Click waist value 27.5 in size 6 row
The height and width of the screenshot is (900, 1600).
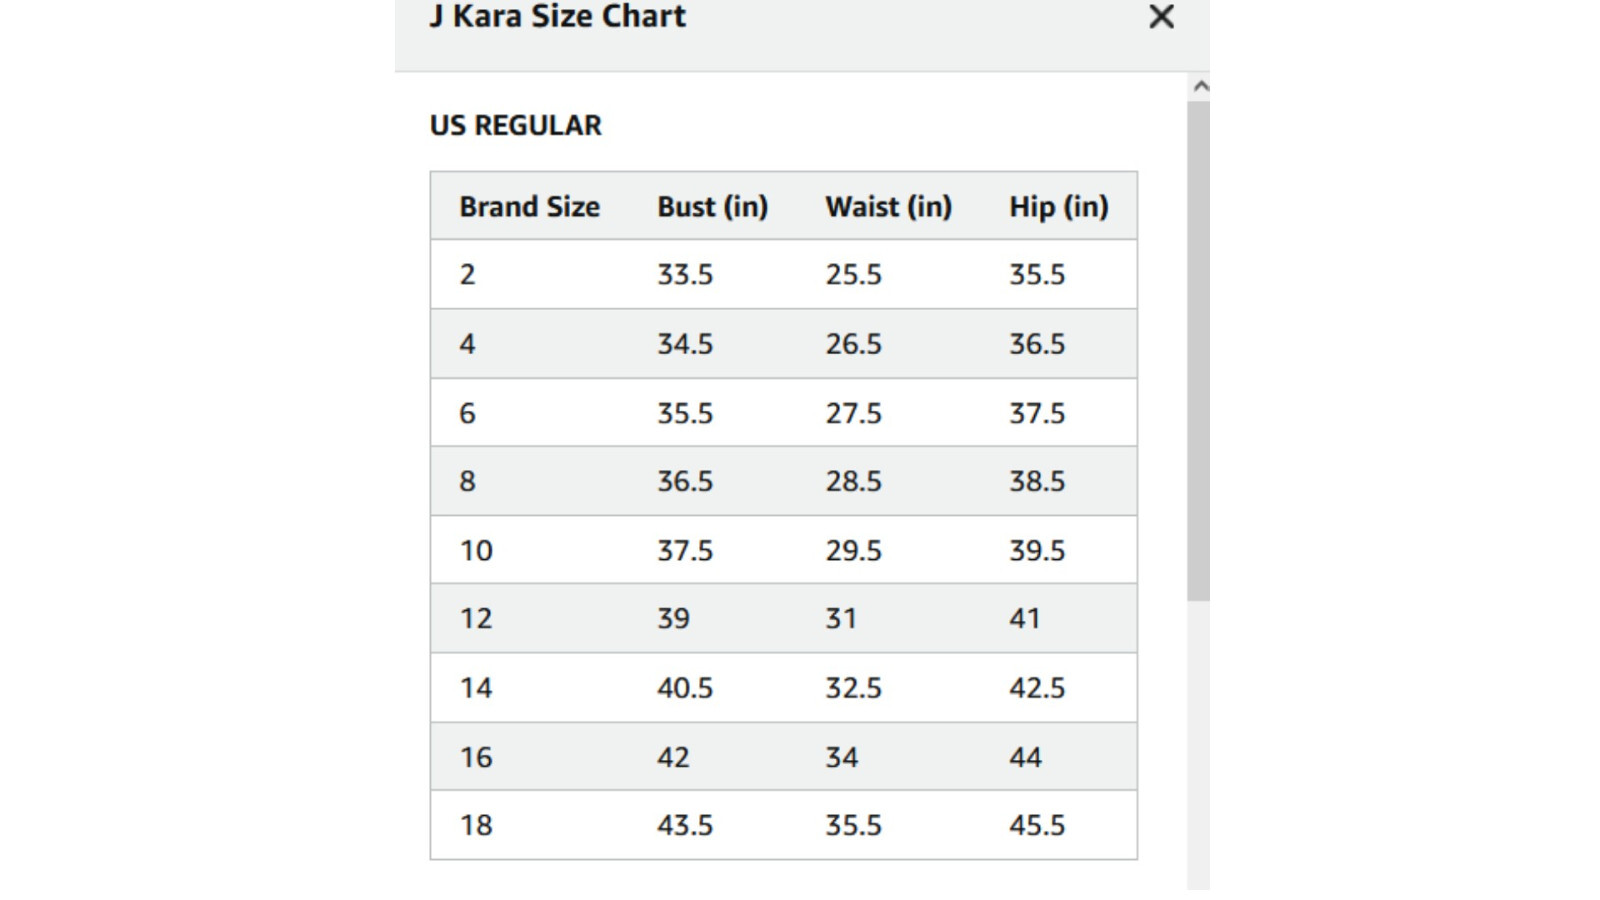[853, 413]
